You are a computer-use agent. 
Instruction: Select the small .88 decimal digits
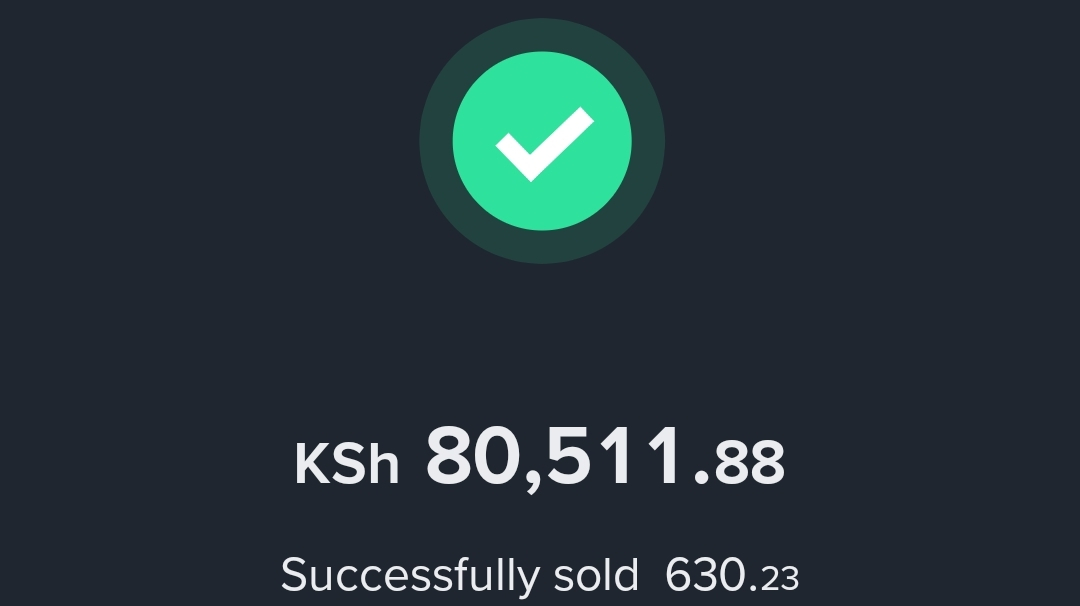click(739, 463)
